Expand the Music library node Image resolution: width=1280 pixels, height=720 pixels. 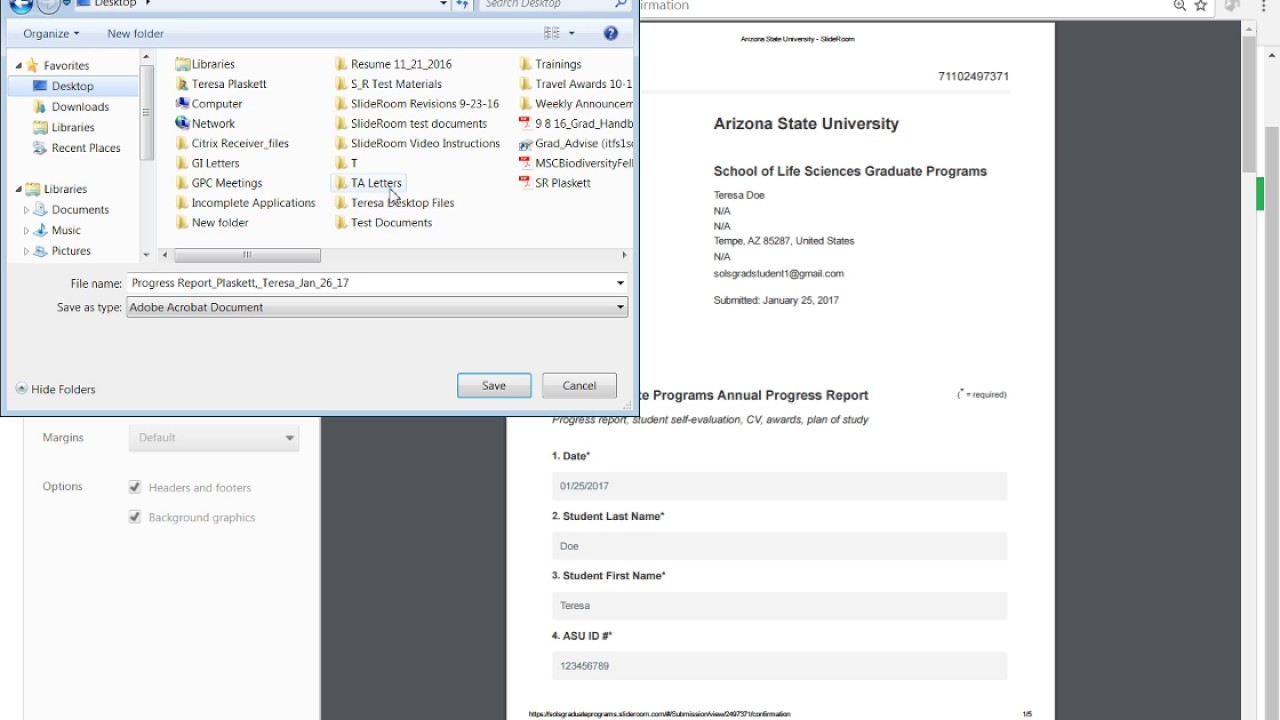27,231
